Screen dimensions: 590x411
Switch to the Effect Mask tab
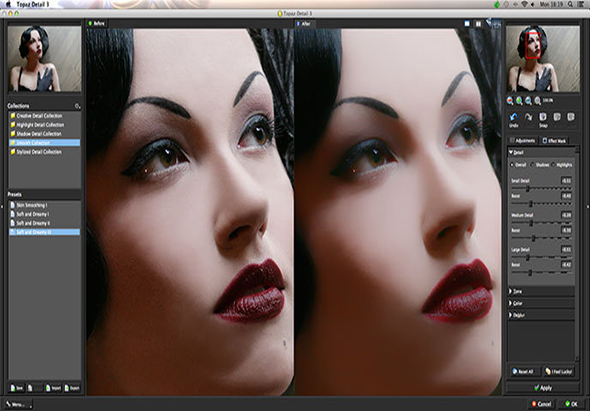[x=554, y=140]
